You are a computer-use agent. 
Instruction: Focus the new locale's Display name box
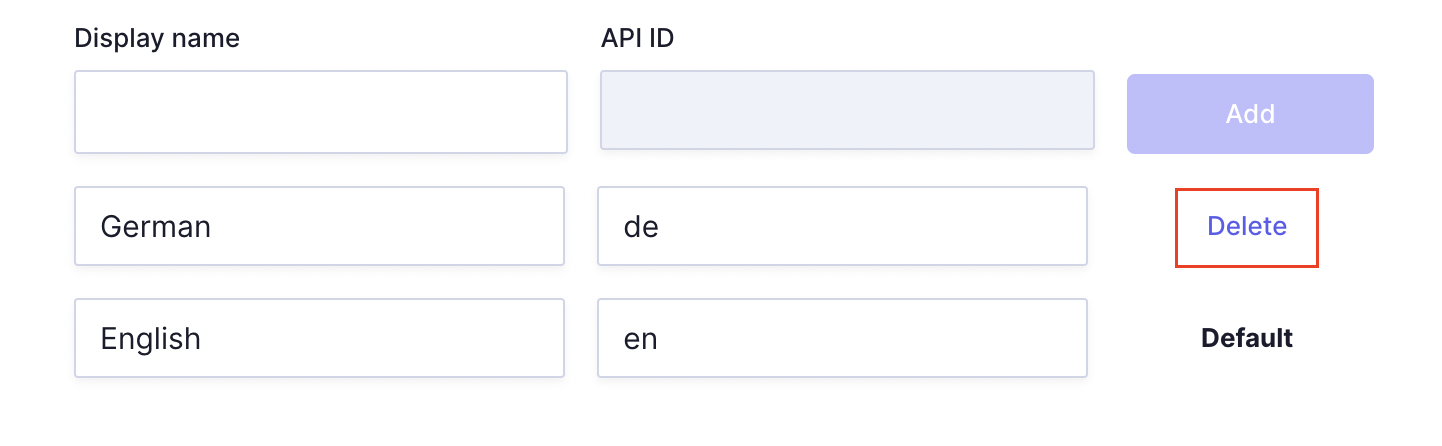click(x=321, y=112)
